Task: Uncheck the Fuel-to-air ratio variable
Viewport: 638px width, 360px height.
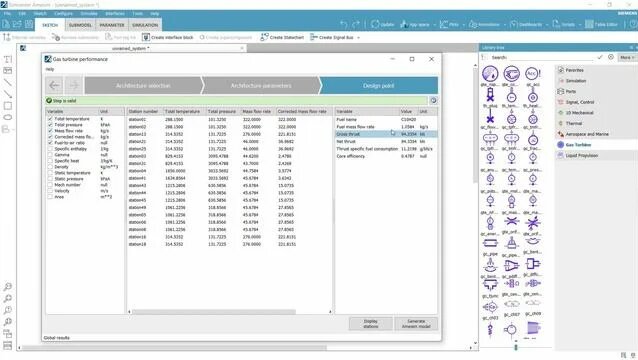Action: [x=50, y=143]
